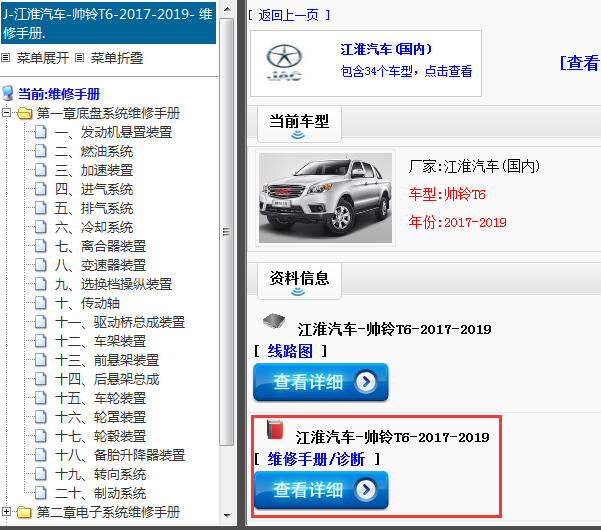Click the document icon beside 加速装置

(x=41, y=170)
